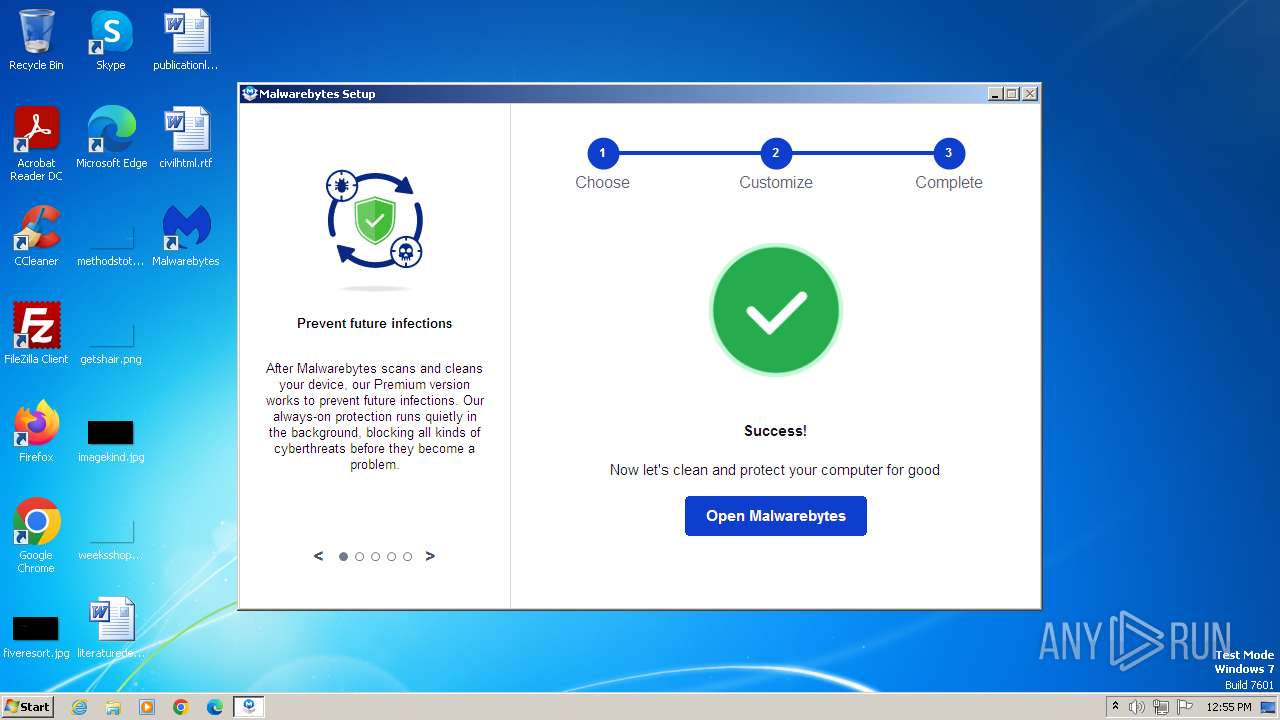Open the publicationl Word document icon
1280x720 pixels.
[185, 40]
